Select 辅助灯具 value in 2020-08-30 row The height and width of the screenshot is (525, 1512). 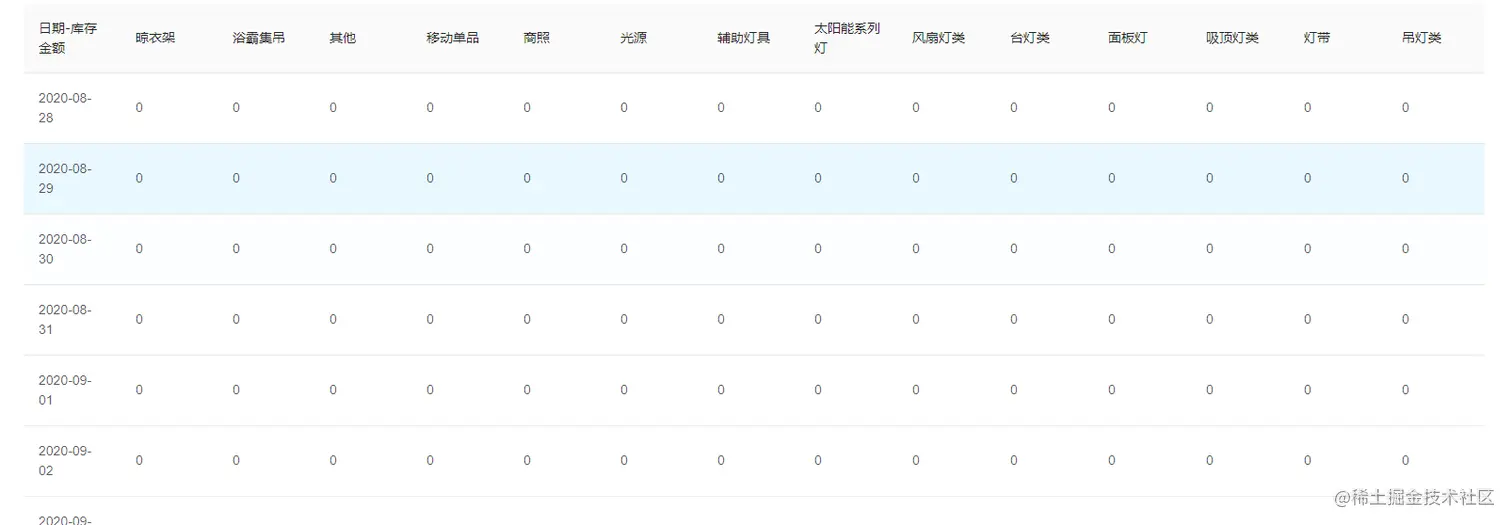point(721,249)
